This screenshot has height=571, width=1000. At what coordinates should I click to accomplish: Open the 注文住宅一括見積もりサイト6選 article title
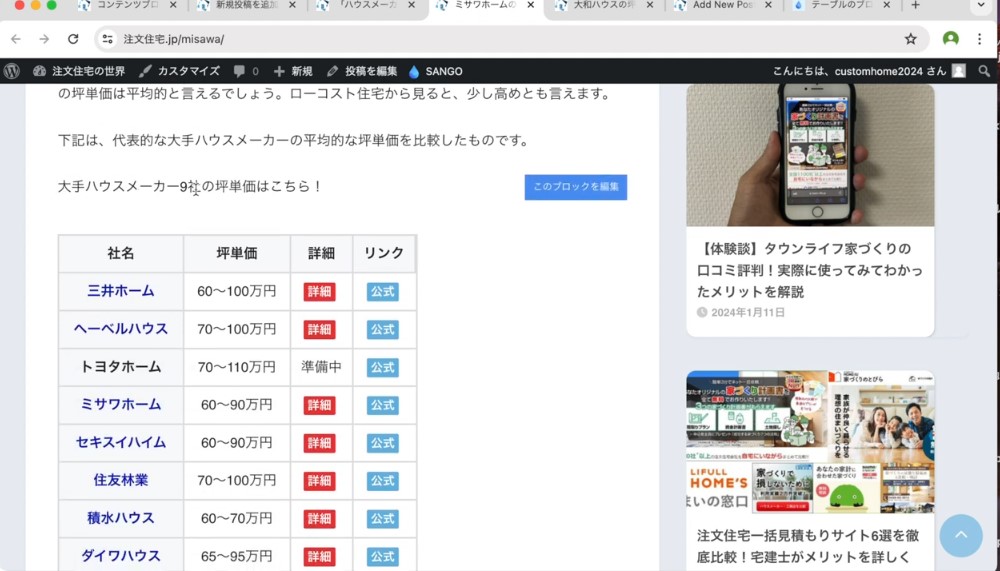pyautogui.click(x=807, y=546)
